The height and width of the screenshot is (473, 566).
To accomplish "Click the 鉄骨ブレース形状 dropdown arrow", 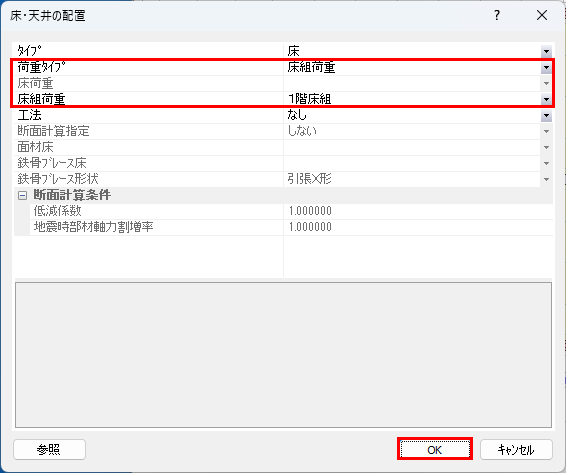I will pyautogui.click(x=546, y=179).
